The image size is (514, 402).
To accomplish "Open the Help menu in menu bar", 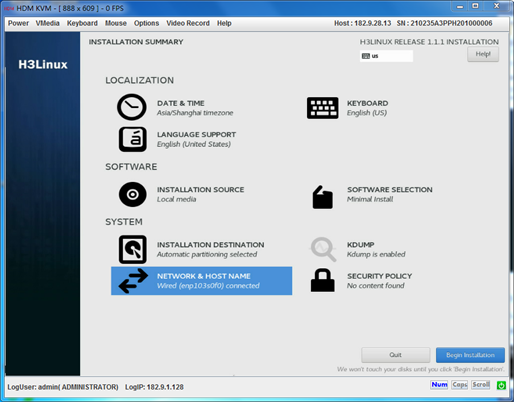I will 224,23.
